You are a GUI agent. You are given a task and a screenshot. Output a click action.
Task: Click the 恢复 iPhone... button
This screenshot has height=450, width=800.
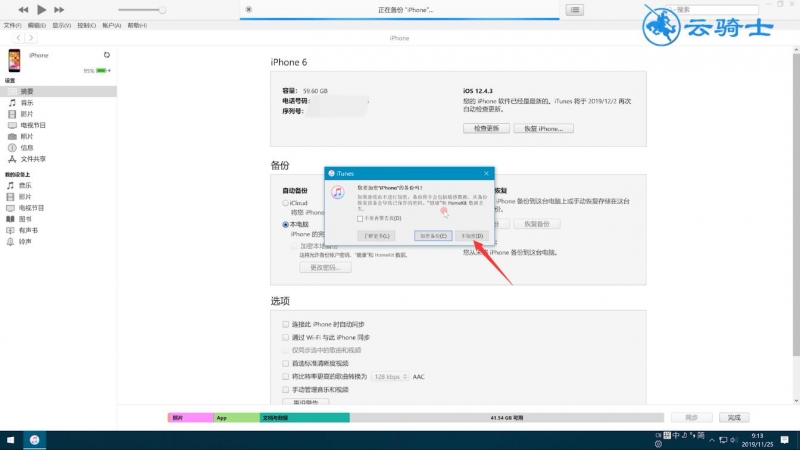click(543, 128)
